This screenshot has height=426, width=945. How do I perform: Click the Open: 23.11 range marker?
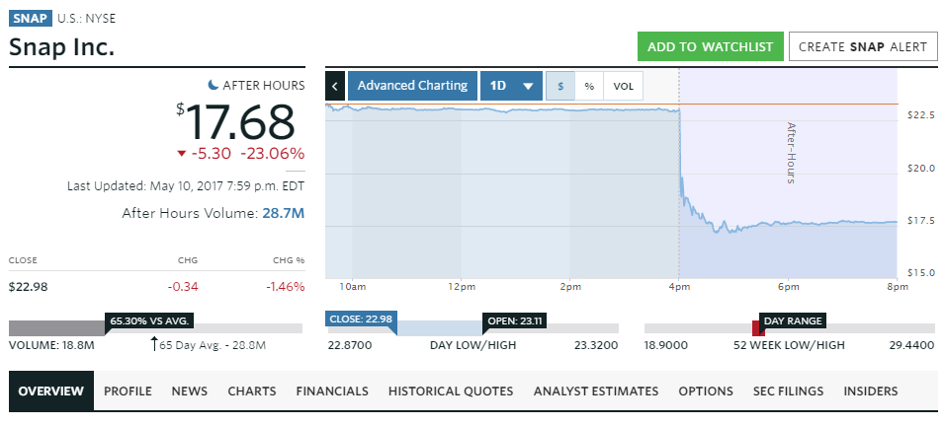(514, 321)
